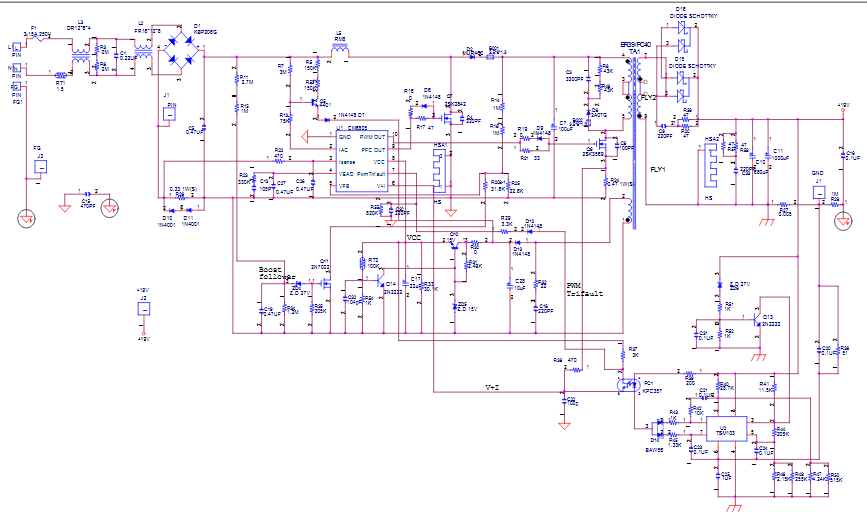The width and height of the screenshot is (867, 530).
Task: Click the F1 3.15A fuse symbol
Action: 37,39
